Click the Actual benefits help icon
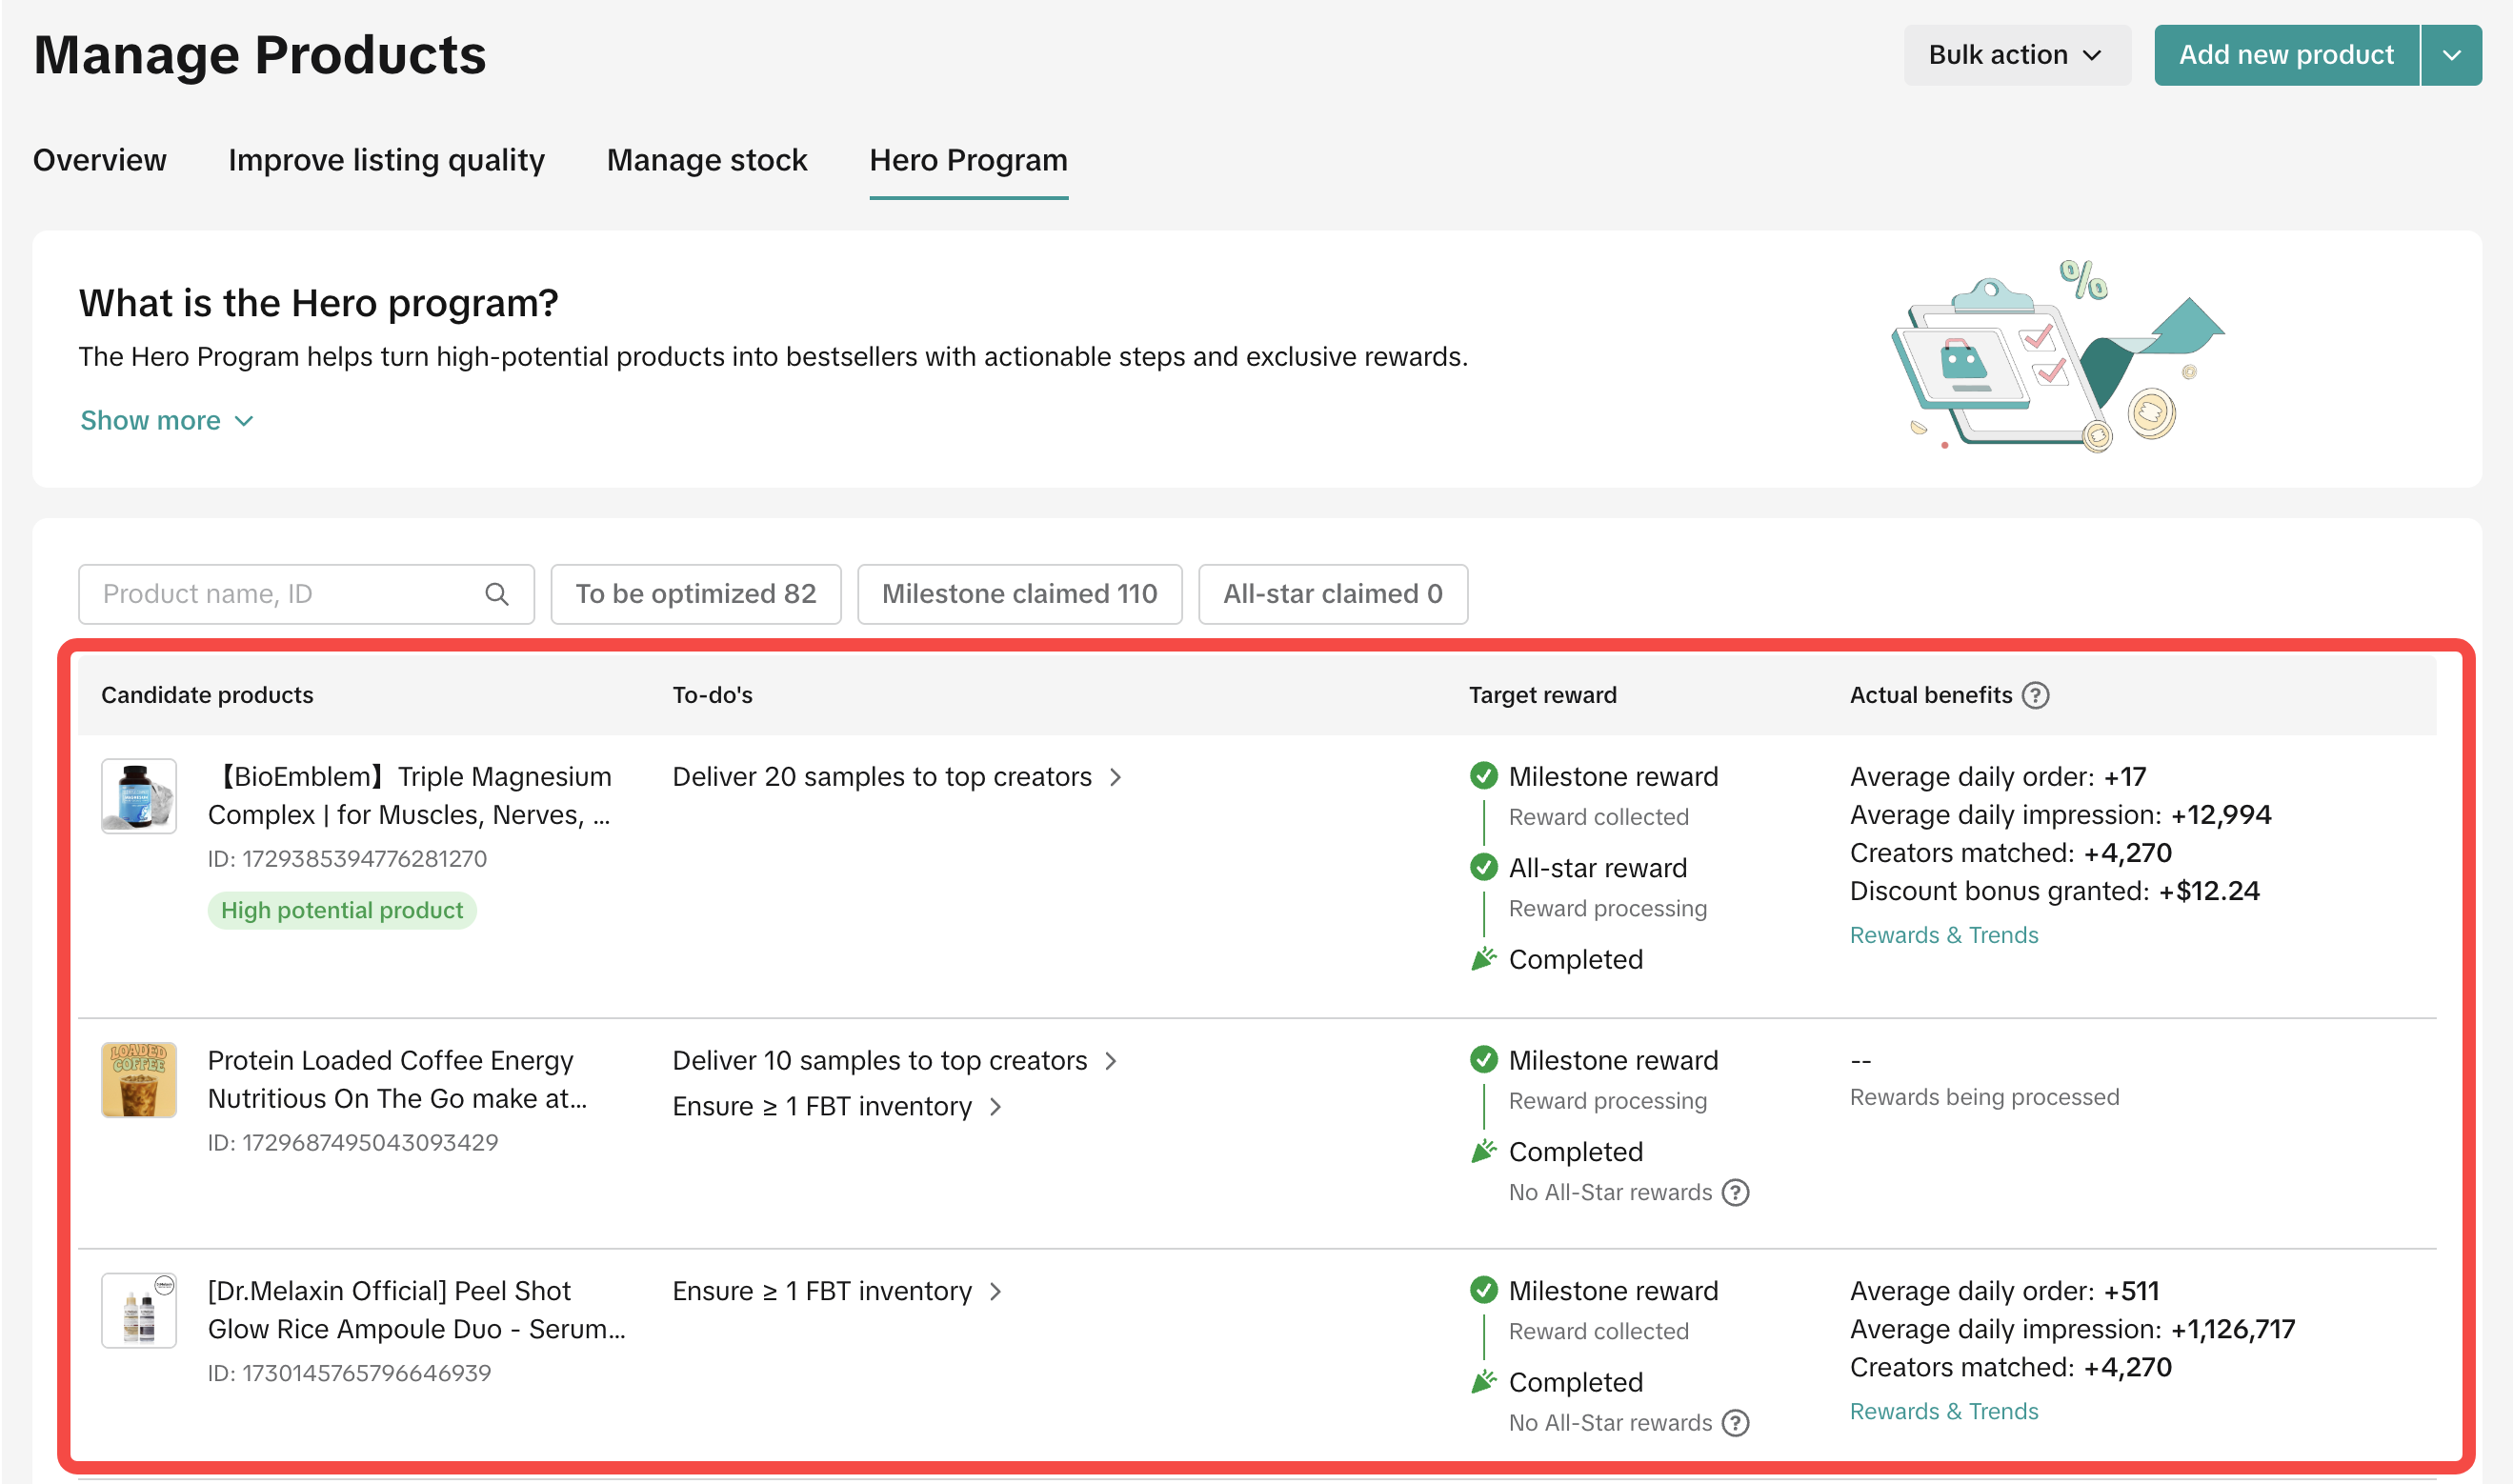This screenshot has height=1484, width=2513. 2035,695
